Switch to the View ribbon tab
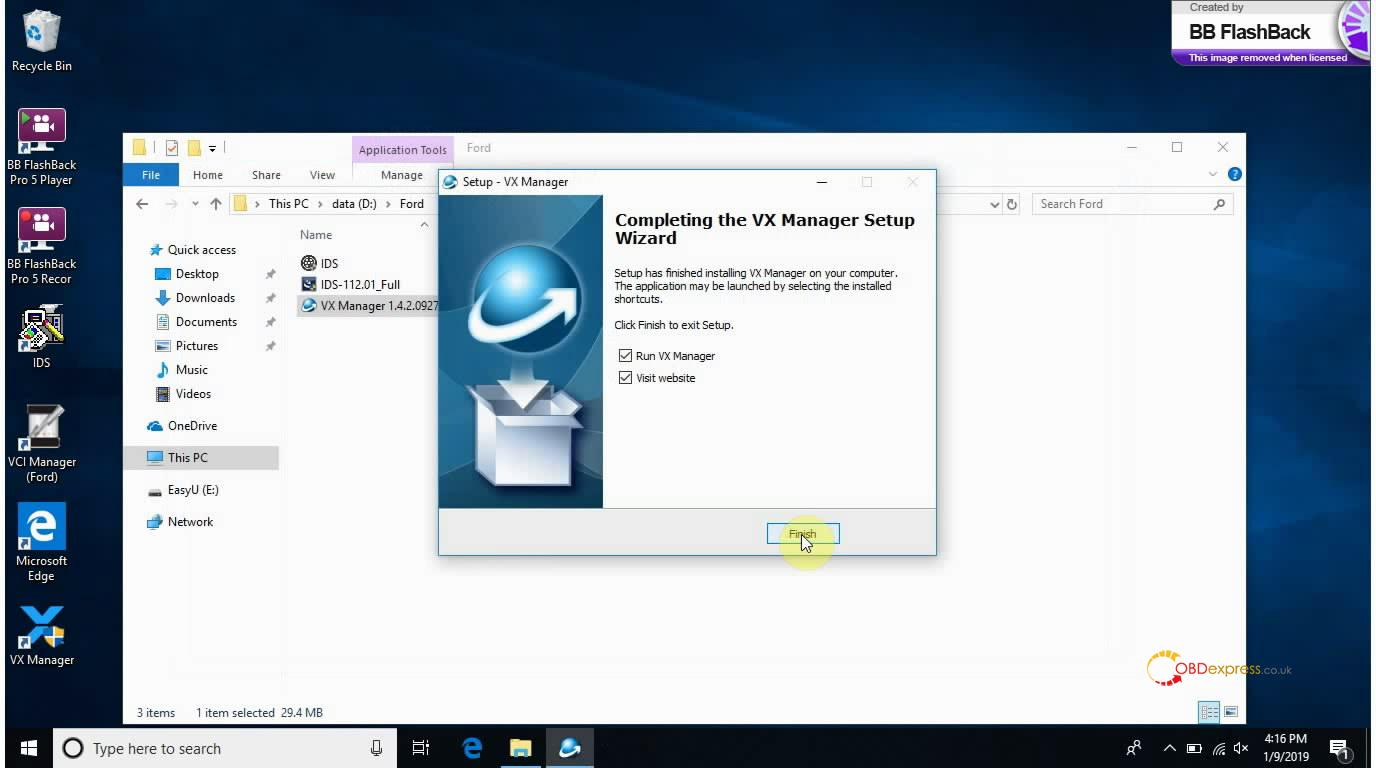1376x768 pixels. pos(322,175)
